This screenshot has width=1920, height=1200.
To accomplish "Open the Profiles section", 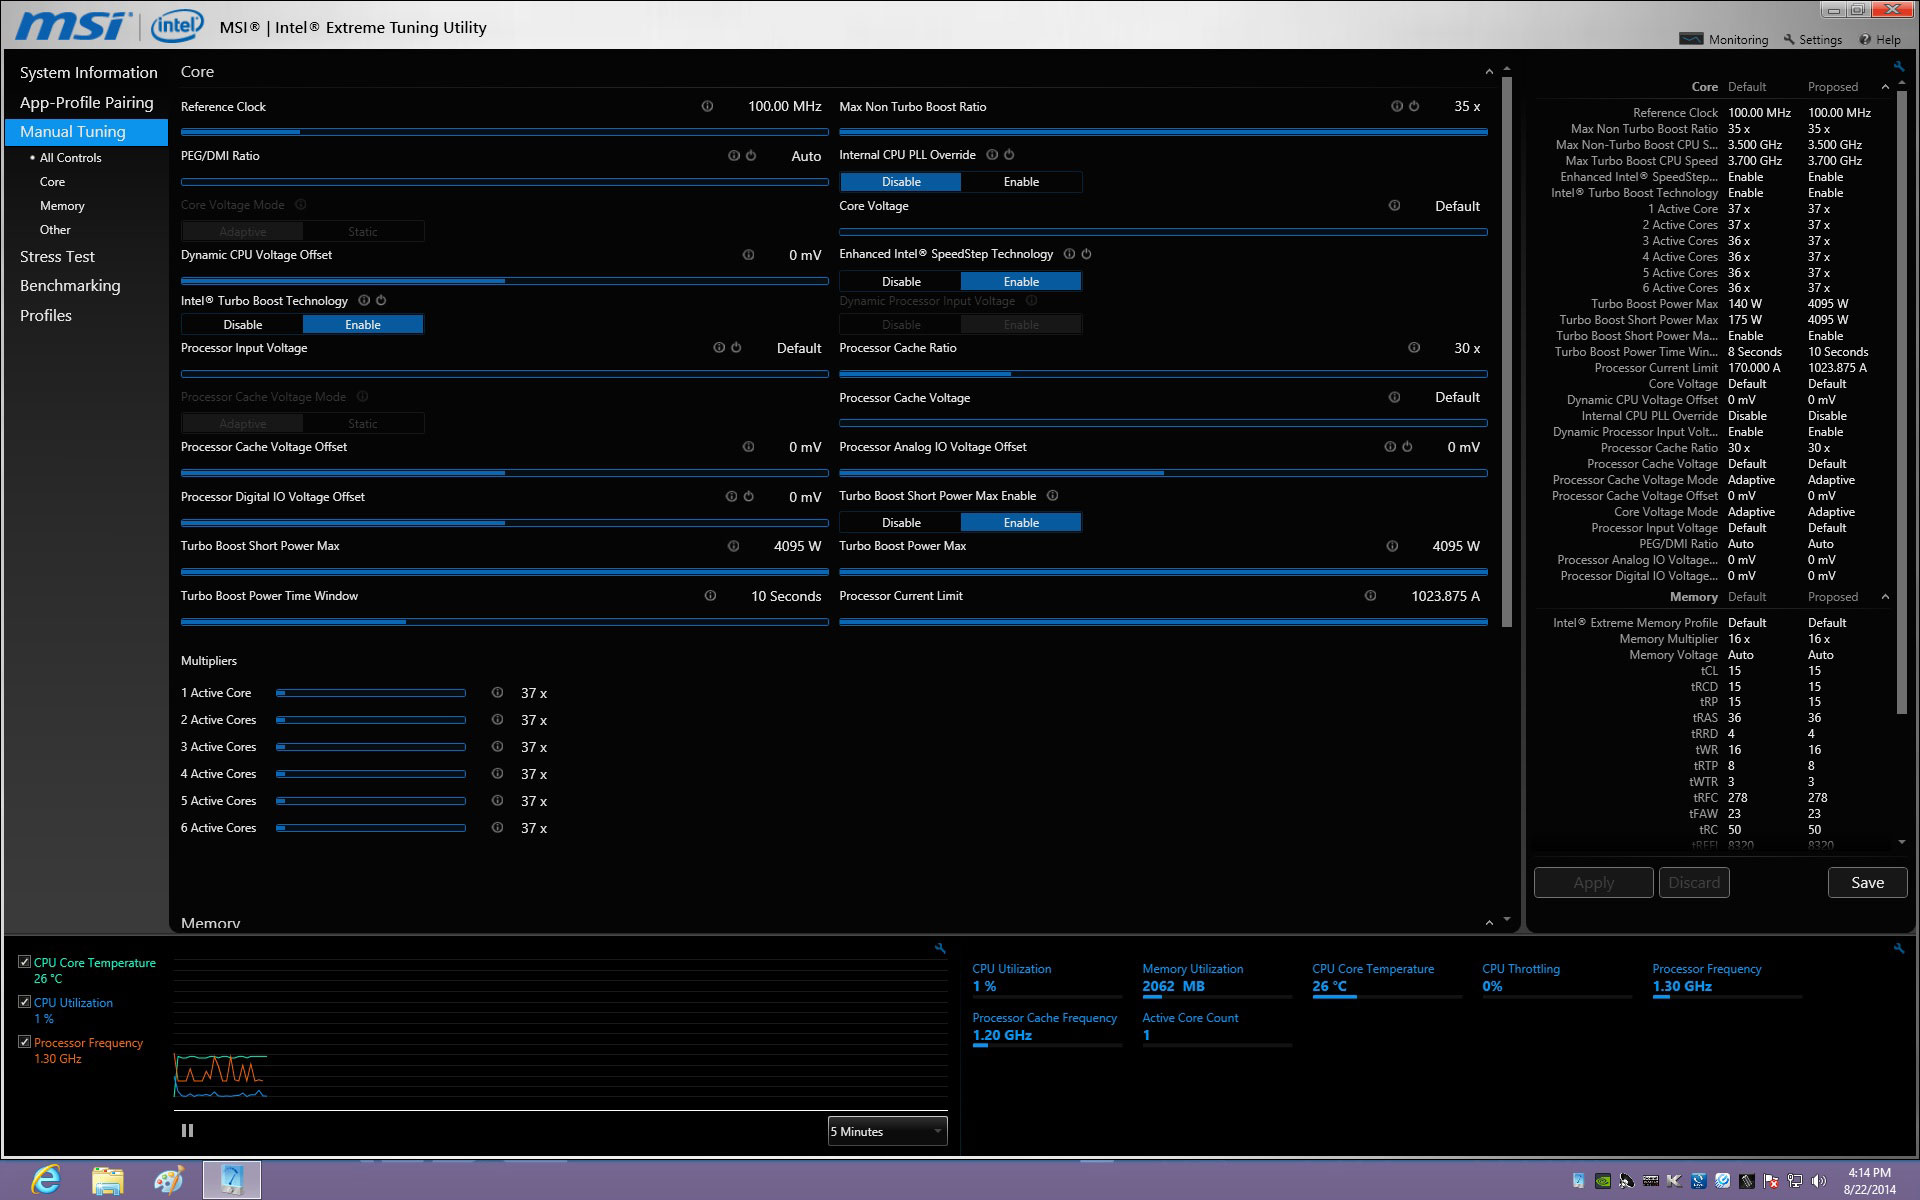I will [46, 316].
